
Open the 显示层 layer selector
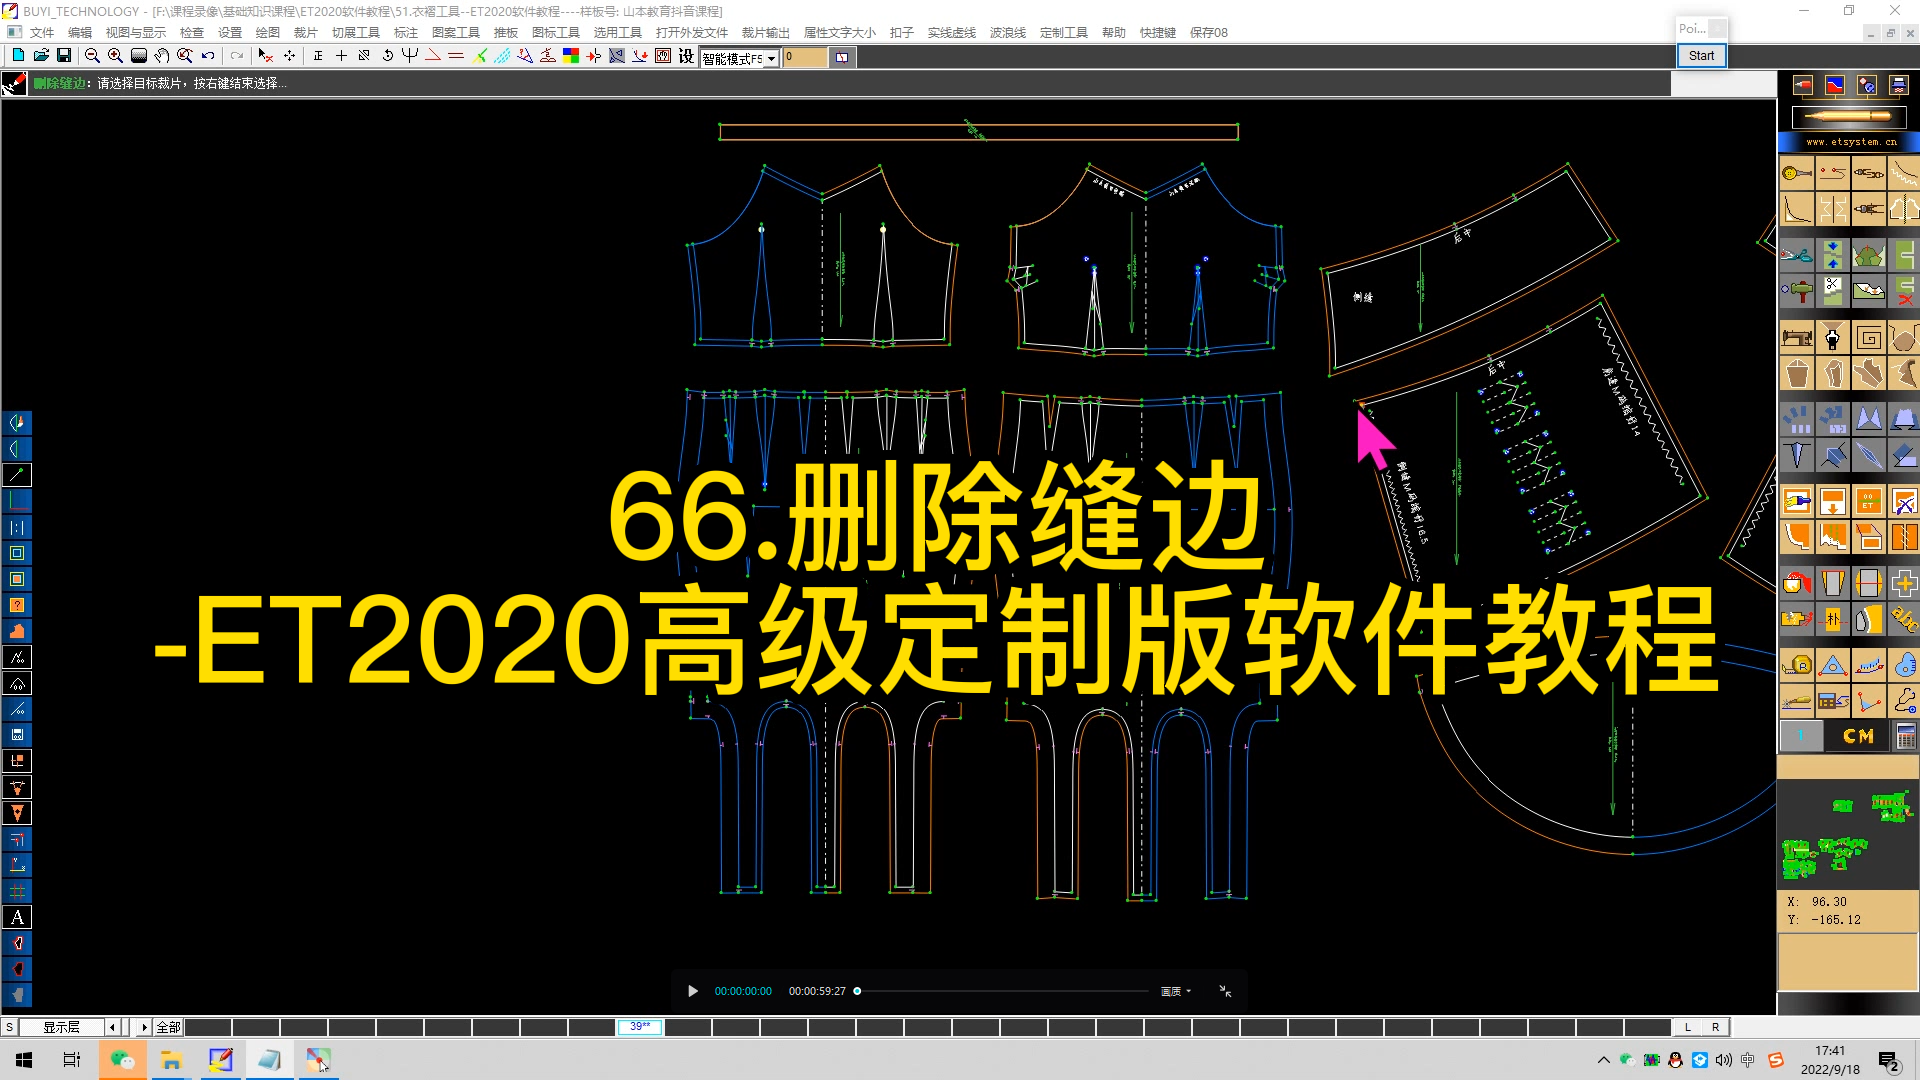[x=61, y=1027]
